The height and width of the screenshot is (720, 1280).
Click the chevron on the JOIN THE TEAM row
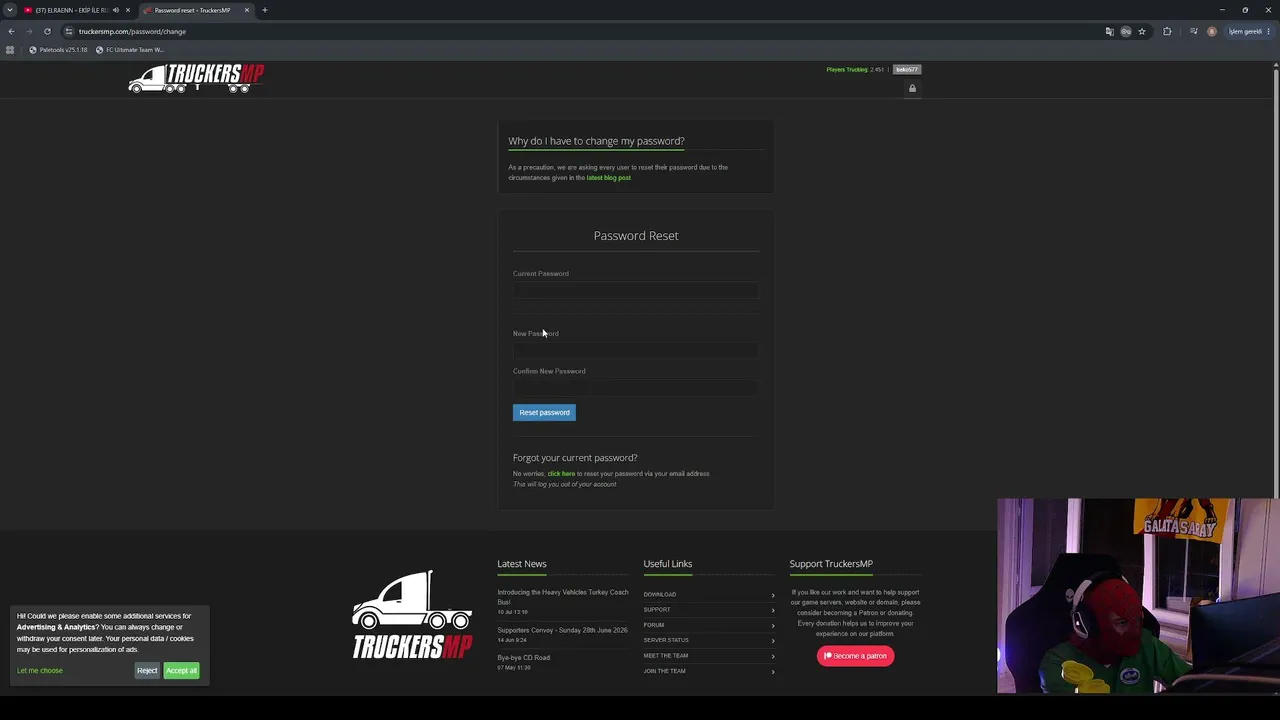(773, 672)
